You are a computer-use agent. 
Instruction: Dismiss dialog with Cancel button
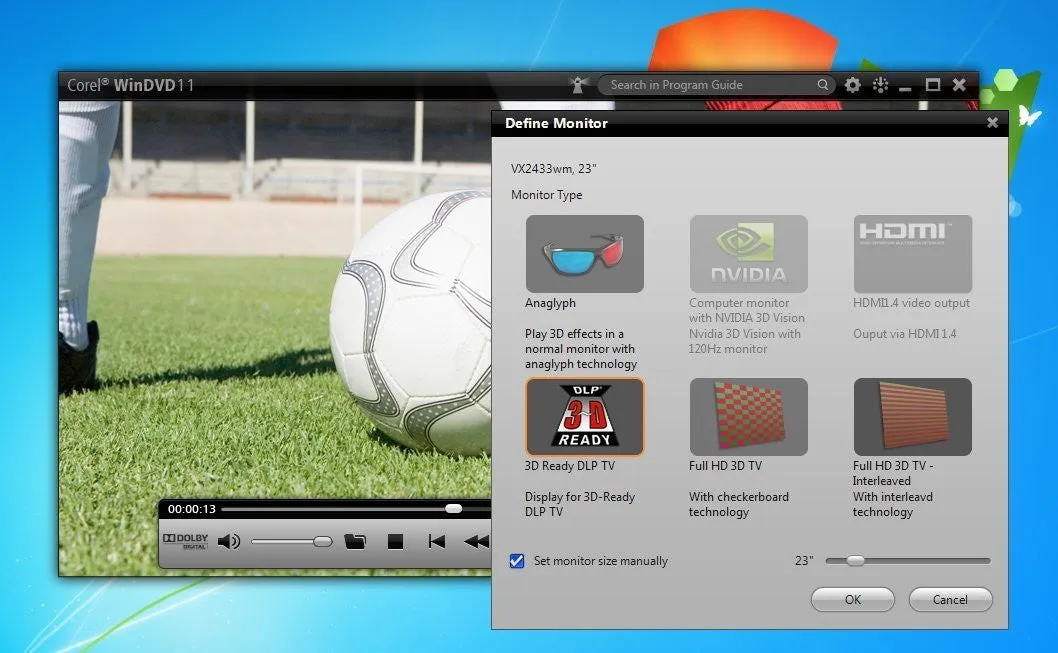point(950,599)
